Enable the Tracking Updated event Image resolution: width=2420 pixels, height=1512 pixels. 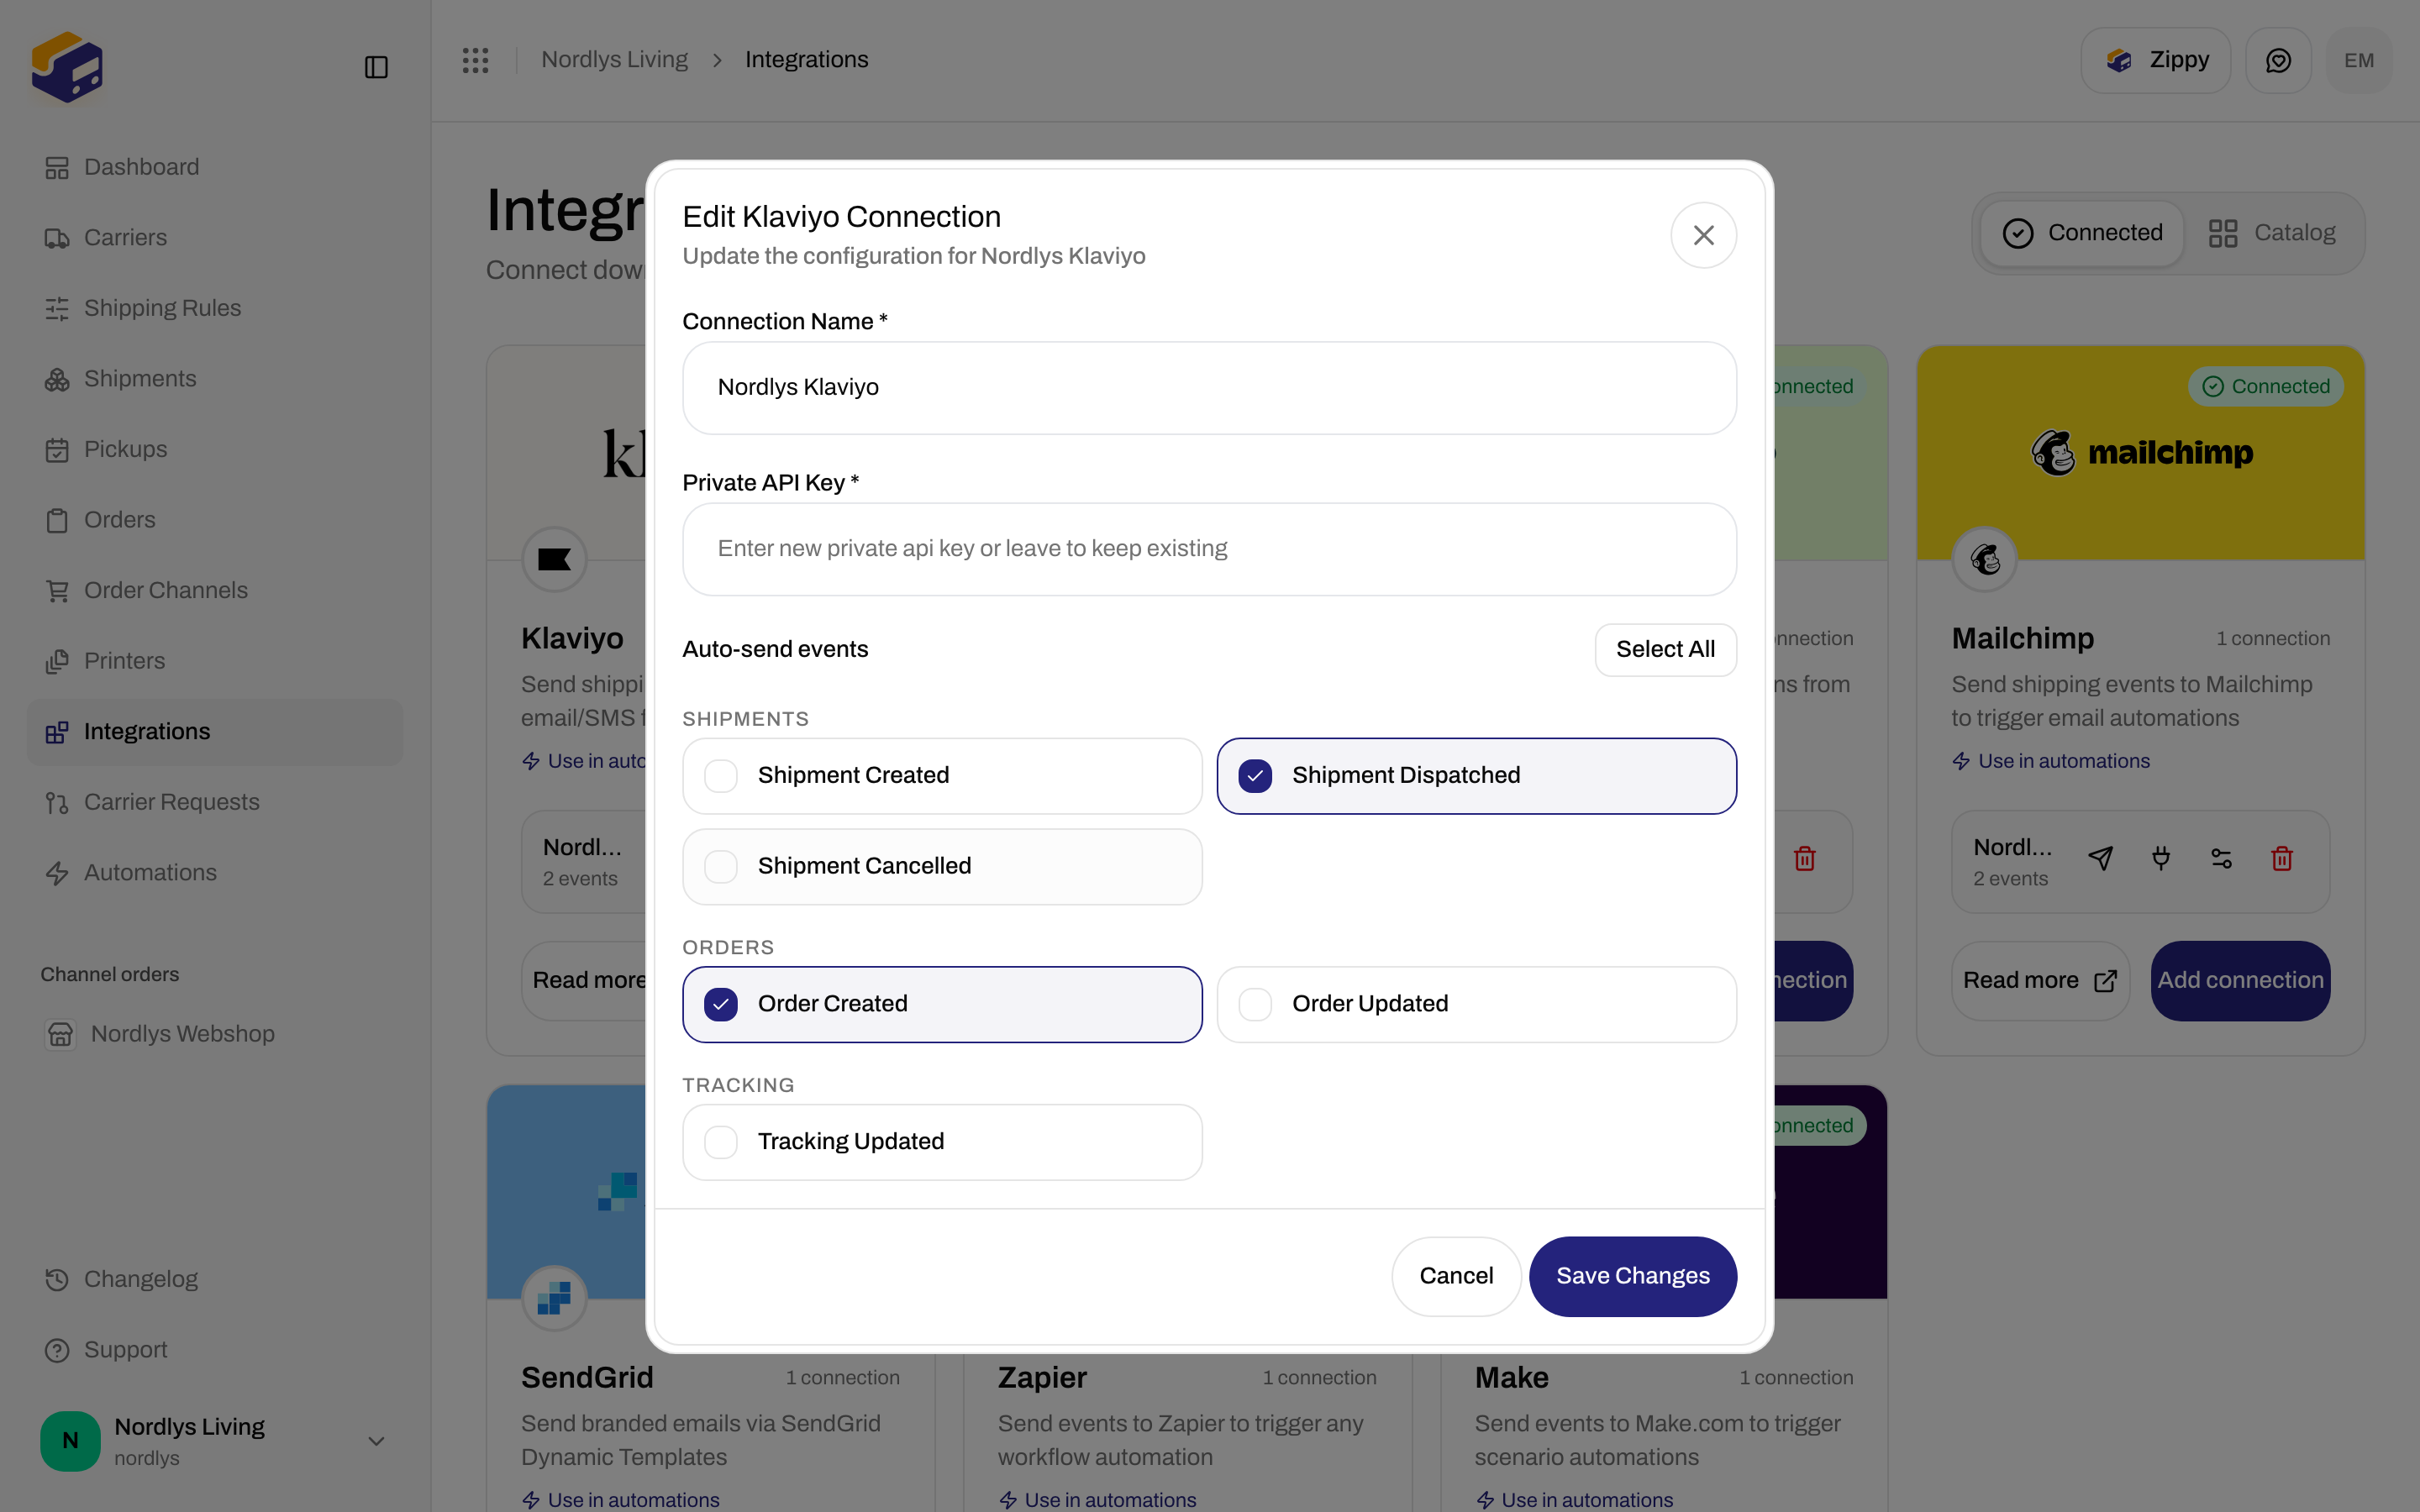click(x=942, y=1142)
